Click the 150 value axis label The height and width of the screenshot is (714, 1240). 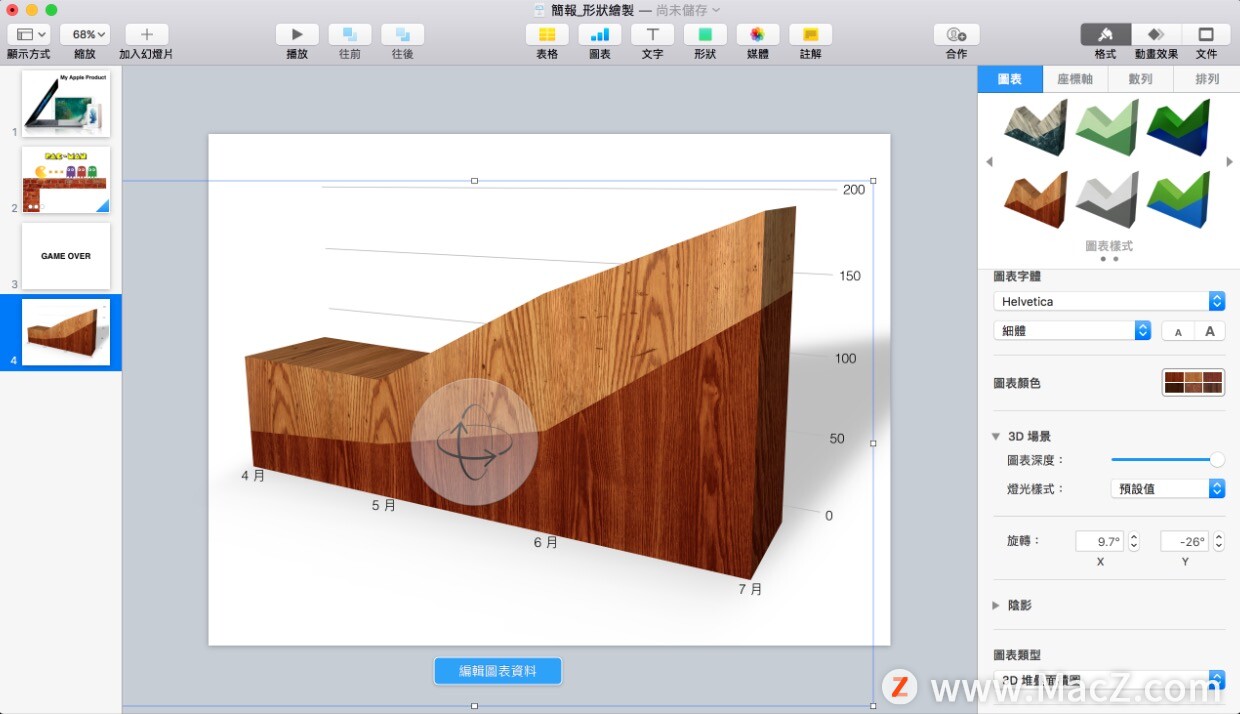point(850,276)
